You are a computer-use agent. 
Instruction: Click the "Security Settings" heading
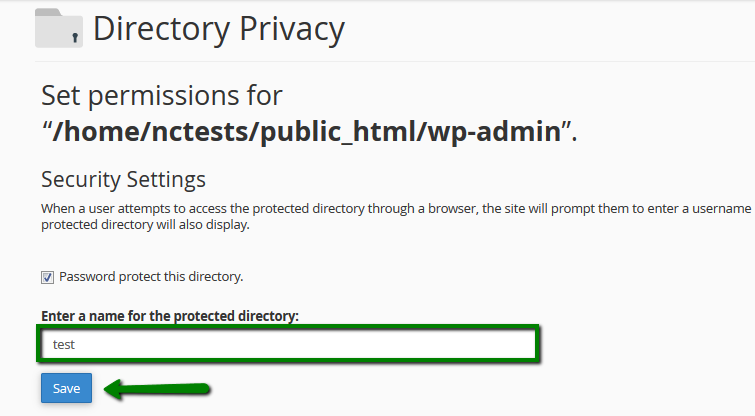(123, 180)
